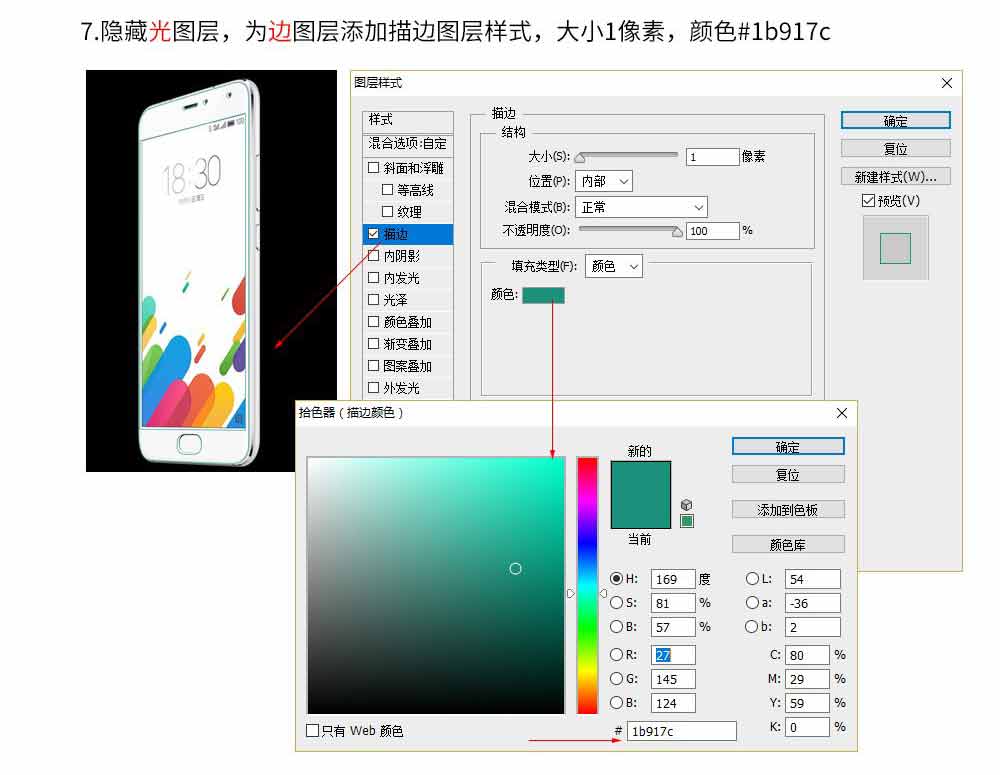1000x775 pixels.
Task: Click the 不透明度 opacity slider handle
Action: tap(677, 232)
